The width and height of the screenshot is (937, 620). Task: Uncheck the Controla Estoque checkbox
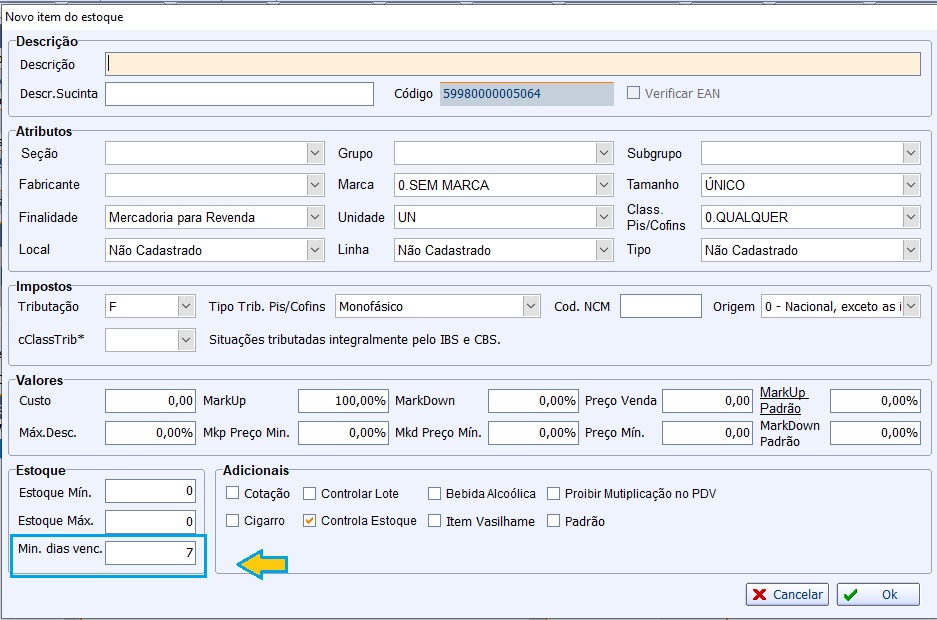point(310,521)
